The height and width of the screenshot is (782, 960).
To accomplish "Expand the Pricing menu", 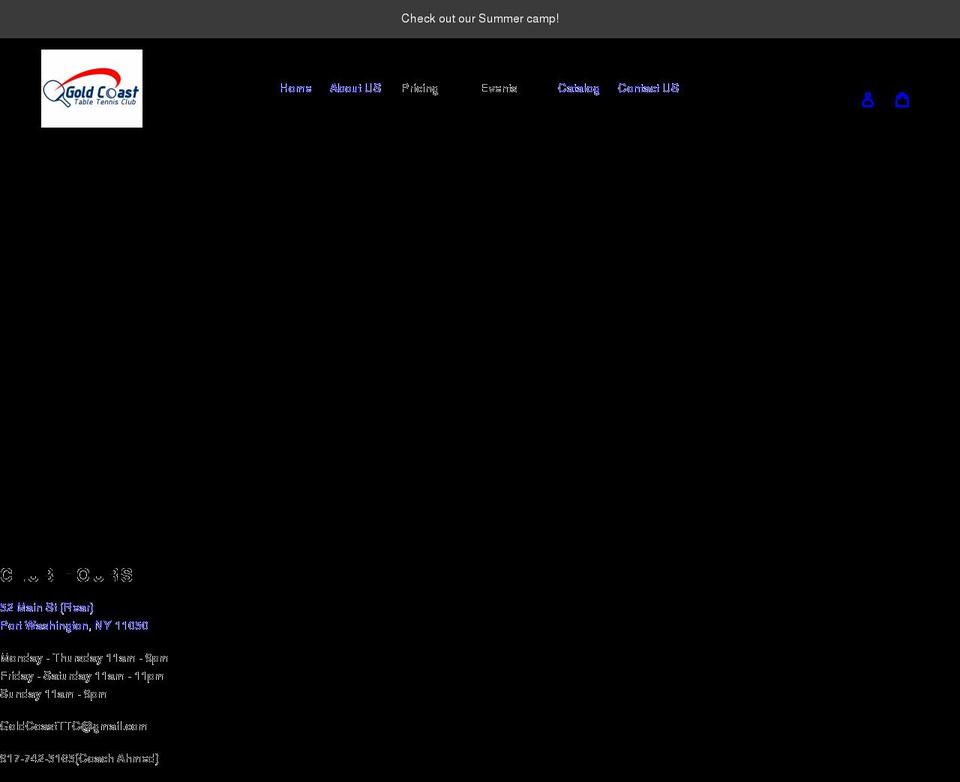I will pyautogui.click(x=420, y=88).
